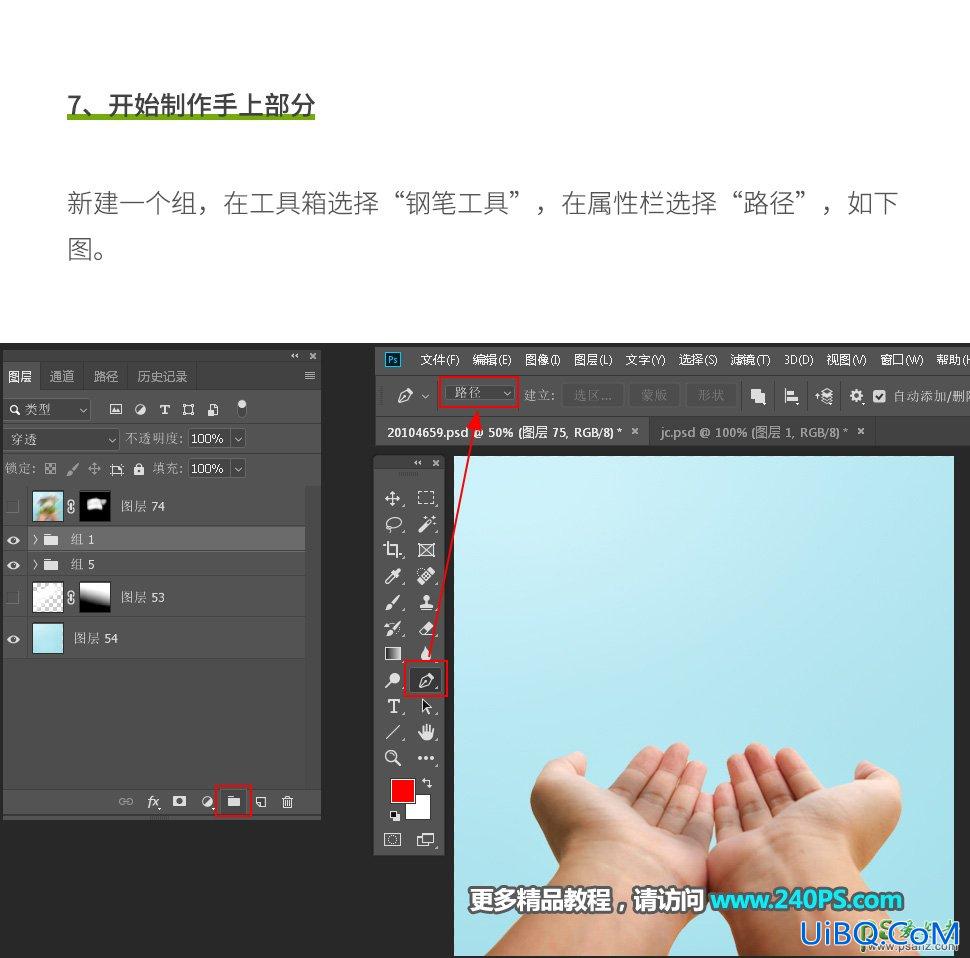This screenshot has width=970, height=958.
Task: Open the 穿透 blend mode dropdown
Action: 61,439
